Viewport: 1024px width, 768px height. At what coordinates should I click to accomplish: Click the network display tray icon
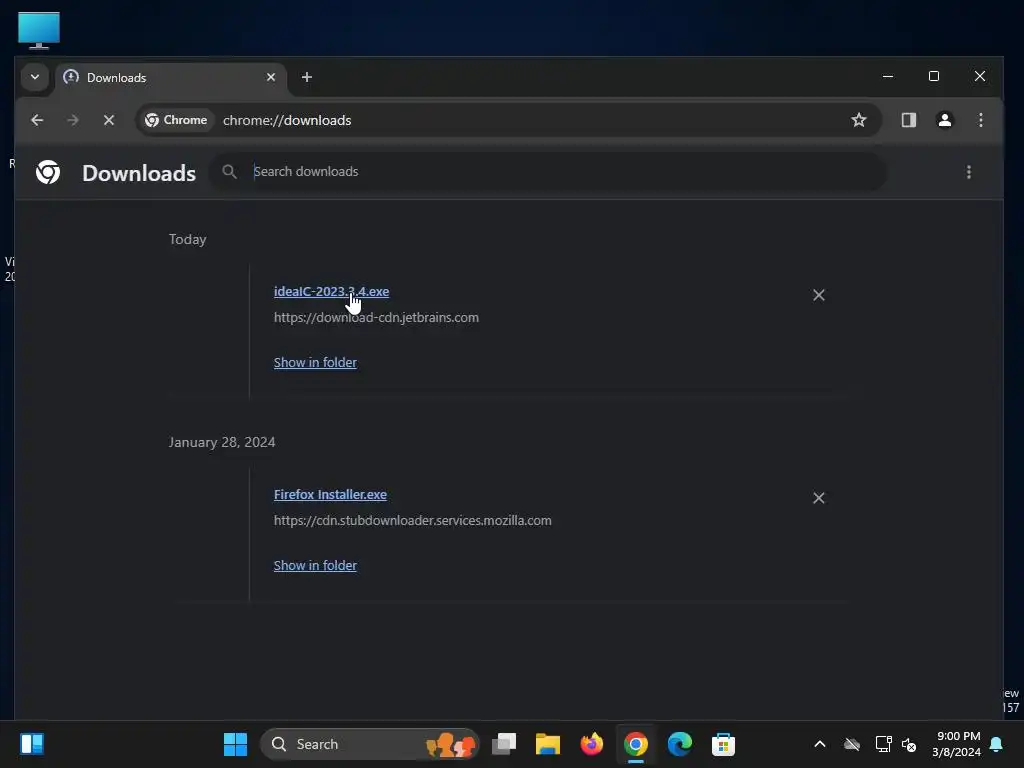coord(883,744)
